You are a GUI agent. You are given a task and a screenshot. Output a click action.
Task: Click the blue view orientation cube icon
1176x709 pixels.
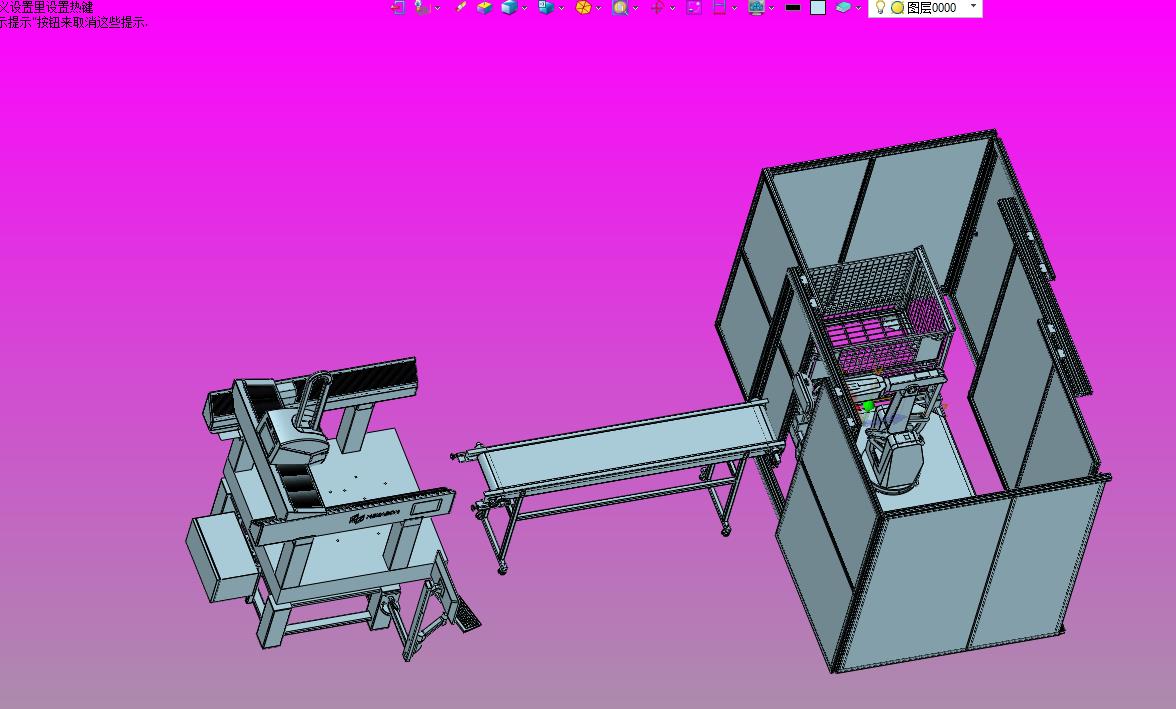click(546, 8)
